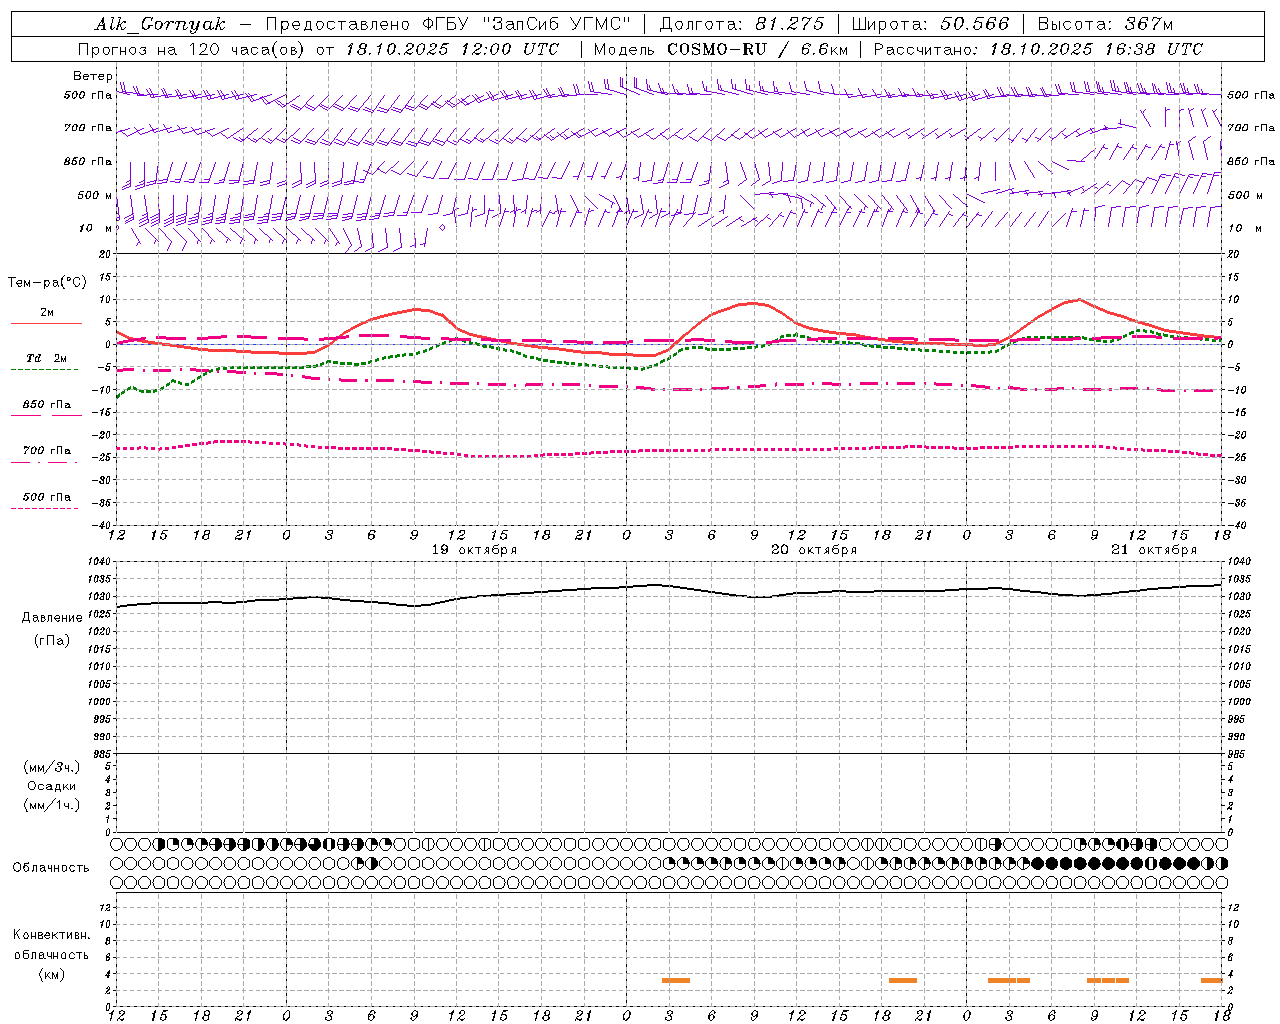The width and height of the screenshot is (1280, 1024).
Task: Click the station name Alk_Gornyak
Action: [160, 24]
